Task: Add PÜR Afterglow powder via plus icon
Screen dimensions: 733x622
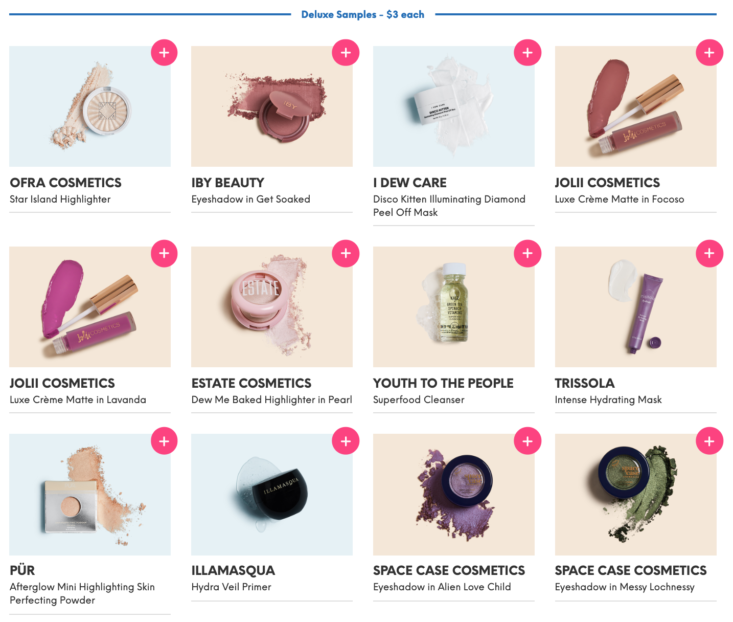Action: (x=164, y=441)
